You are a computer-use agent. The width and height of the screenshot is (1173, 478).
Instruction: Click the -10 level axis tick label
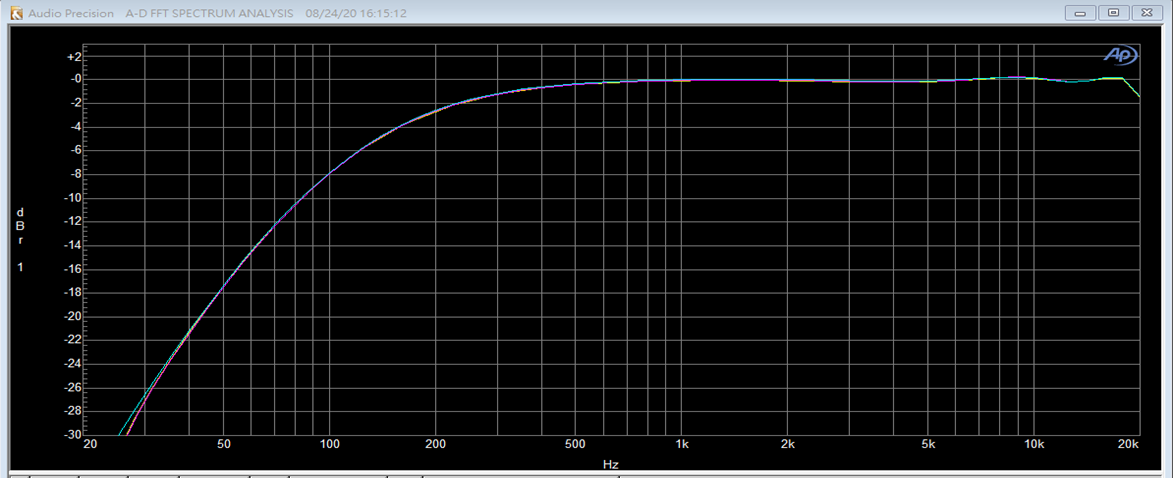(x=71, y=198)
